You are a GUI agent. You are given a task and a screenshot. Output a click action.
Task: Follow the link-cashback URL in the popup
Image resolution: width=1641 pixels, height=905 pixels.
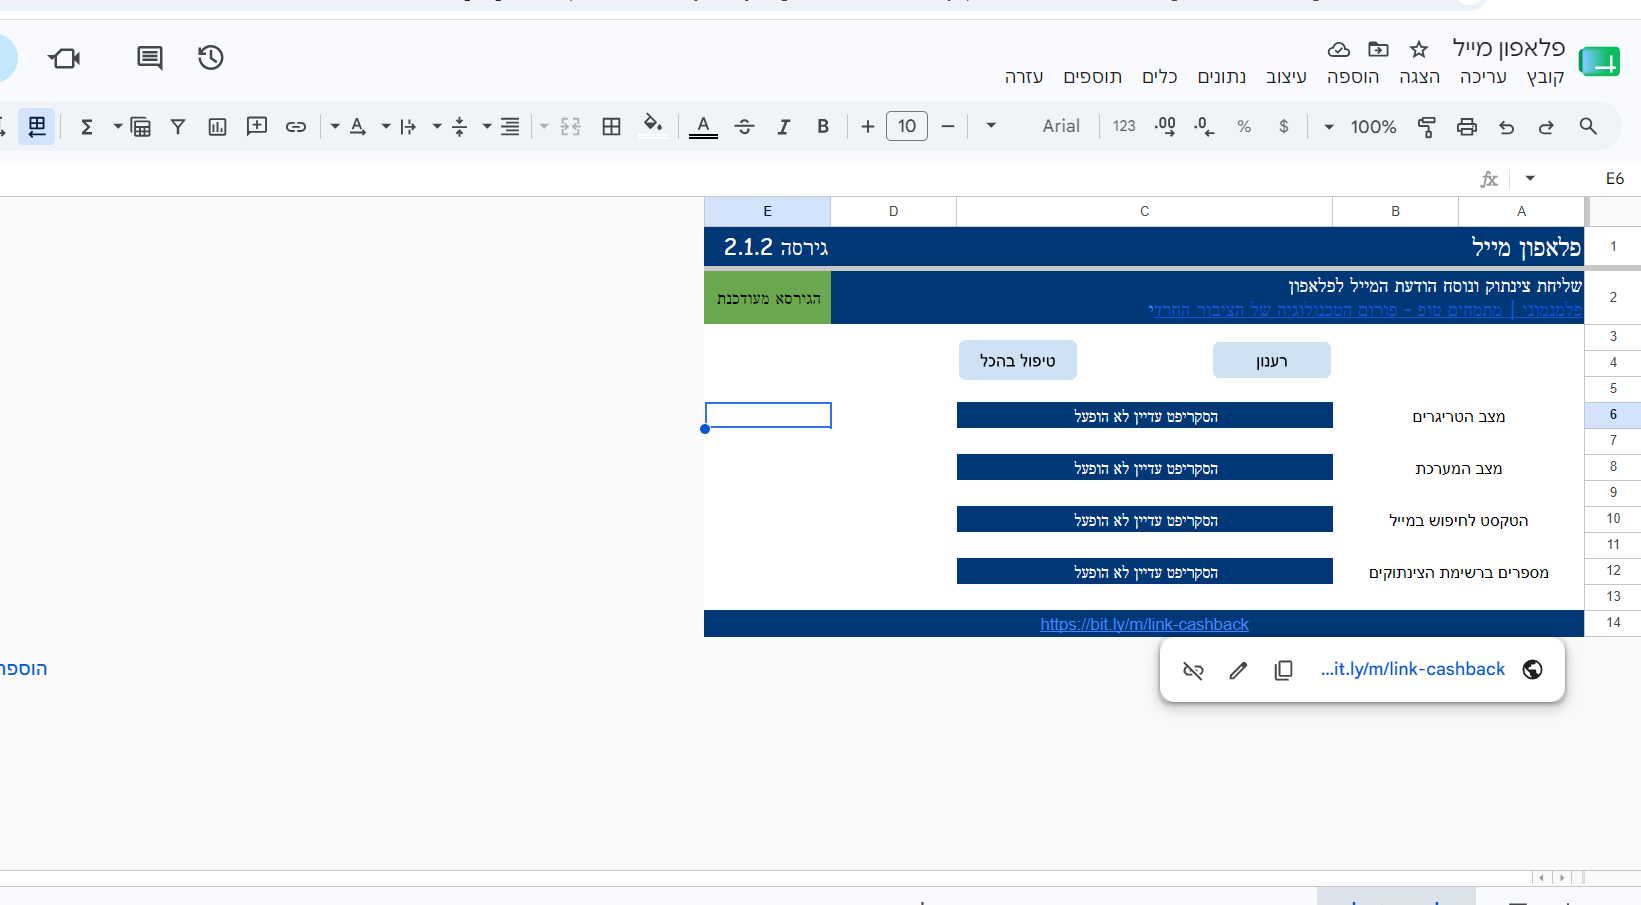1412,669
